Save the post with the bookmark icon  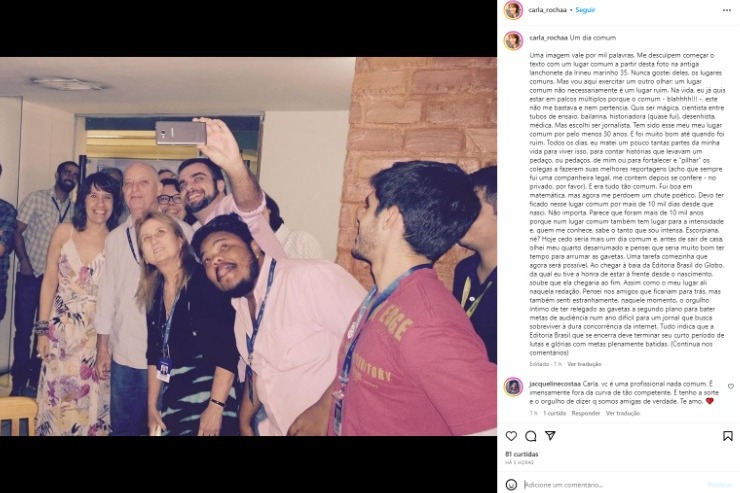pyautogui.click(x=728, y=436)
